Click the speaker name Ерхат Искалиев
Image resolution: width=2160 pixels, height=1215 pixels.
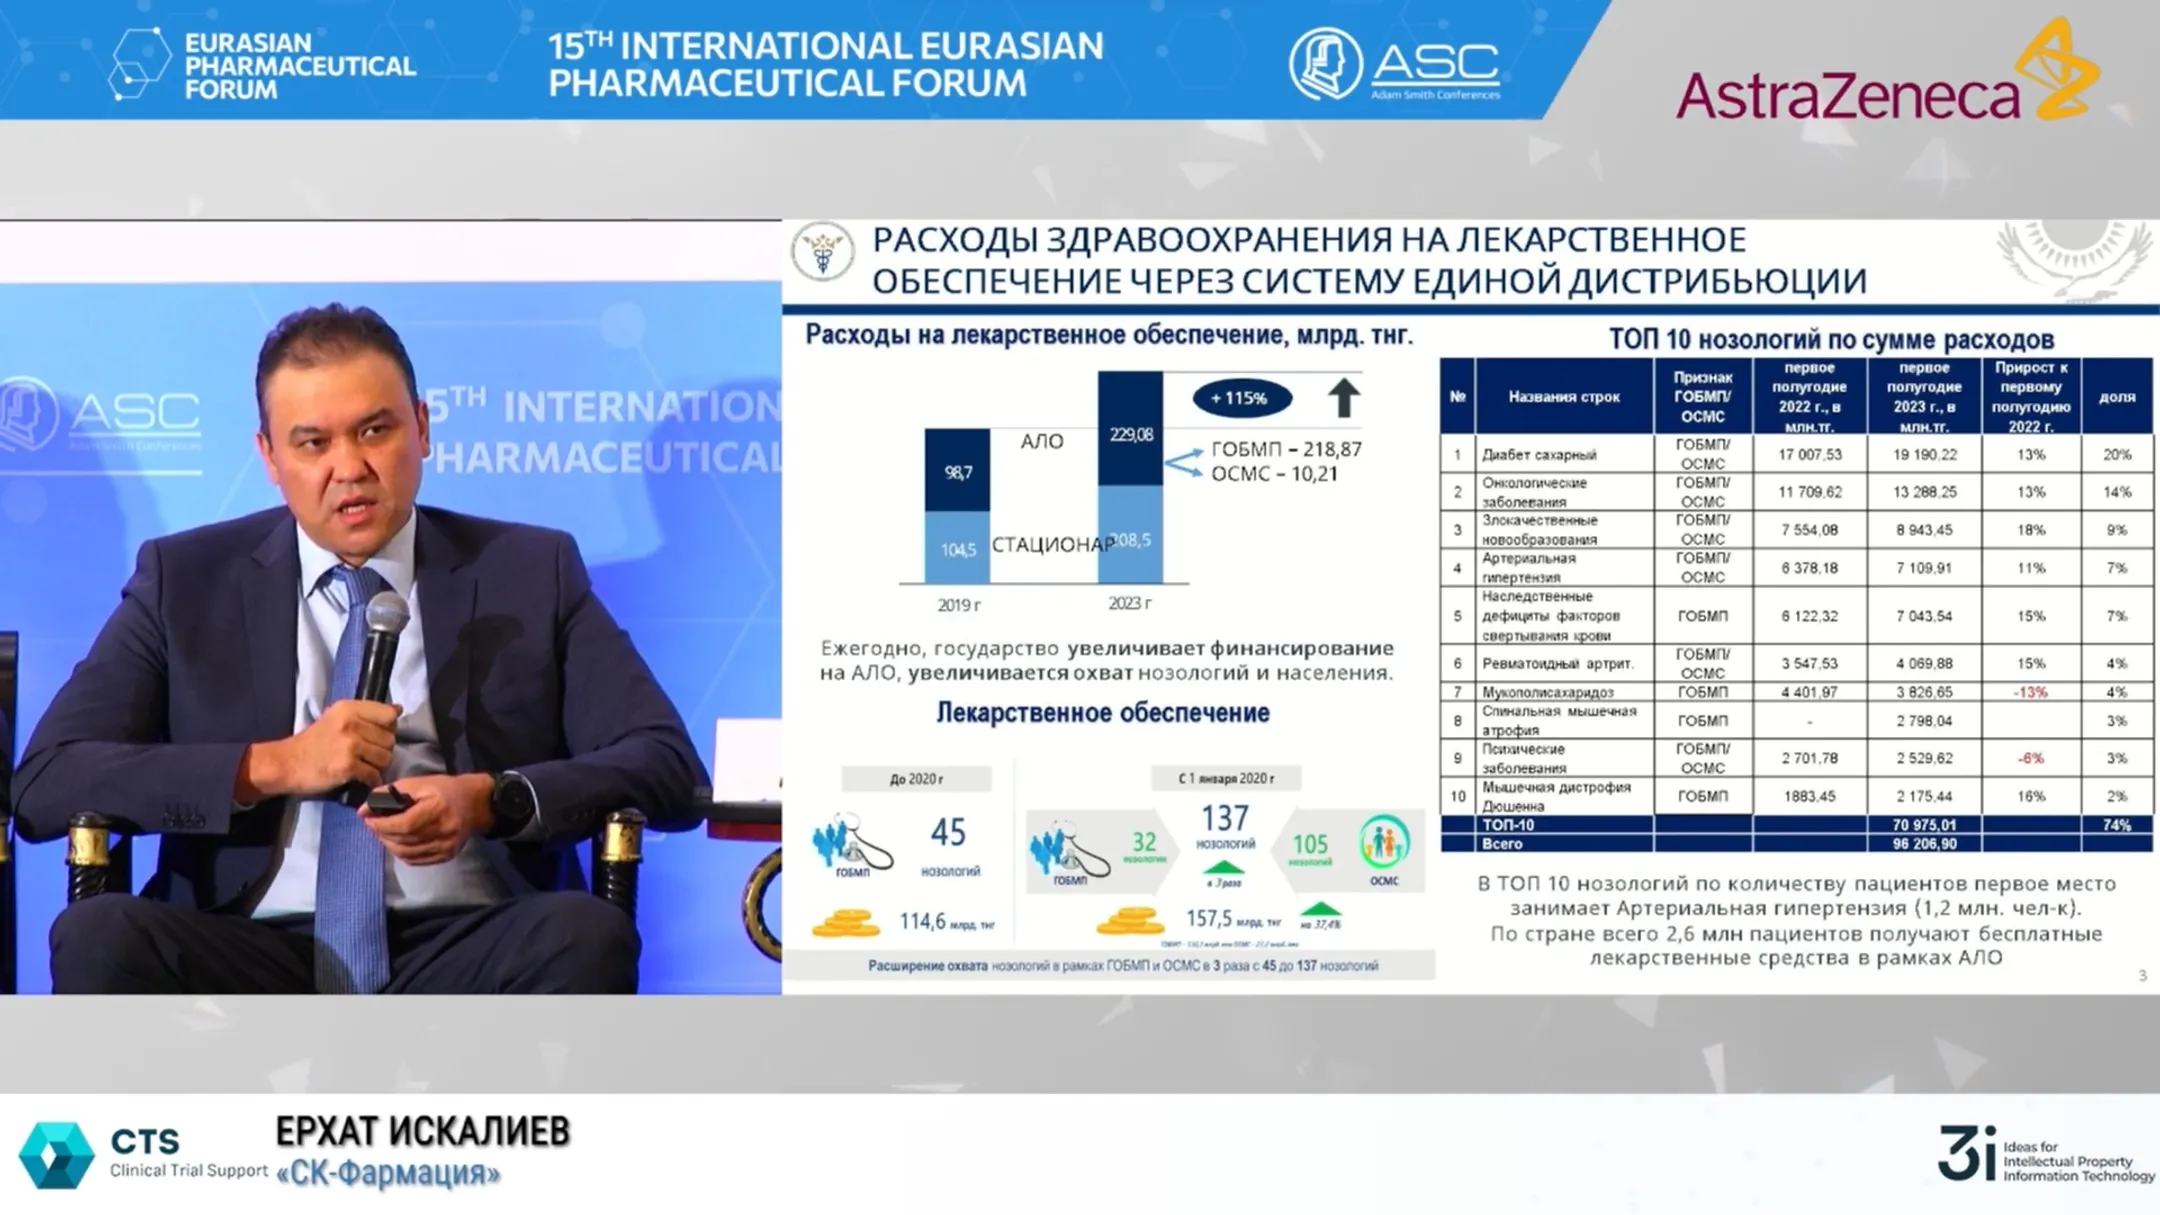pos(422,1132)
